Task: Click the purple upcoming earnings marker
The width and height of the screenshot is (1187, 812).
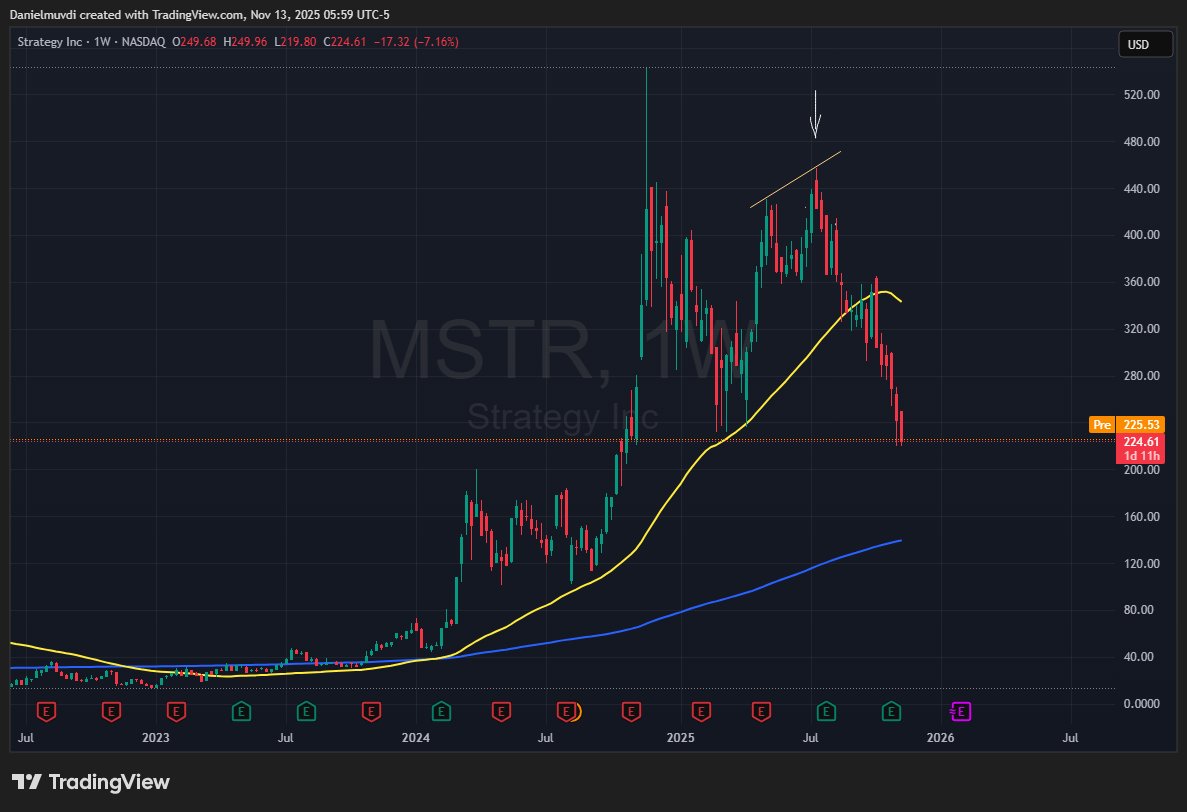Action: (x=960, y=711)
